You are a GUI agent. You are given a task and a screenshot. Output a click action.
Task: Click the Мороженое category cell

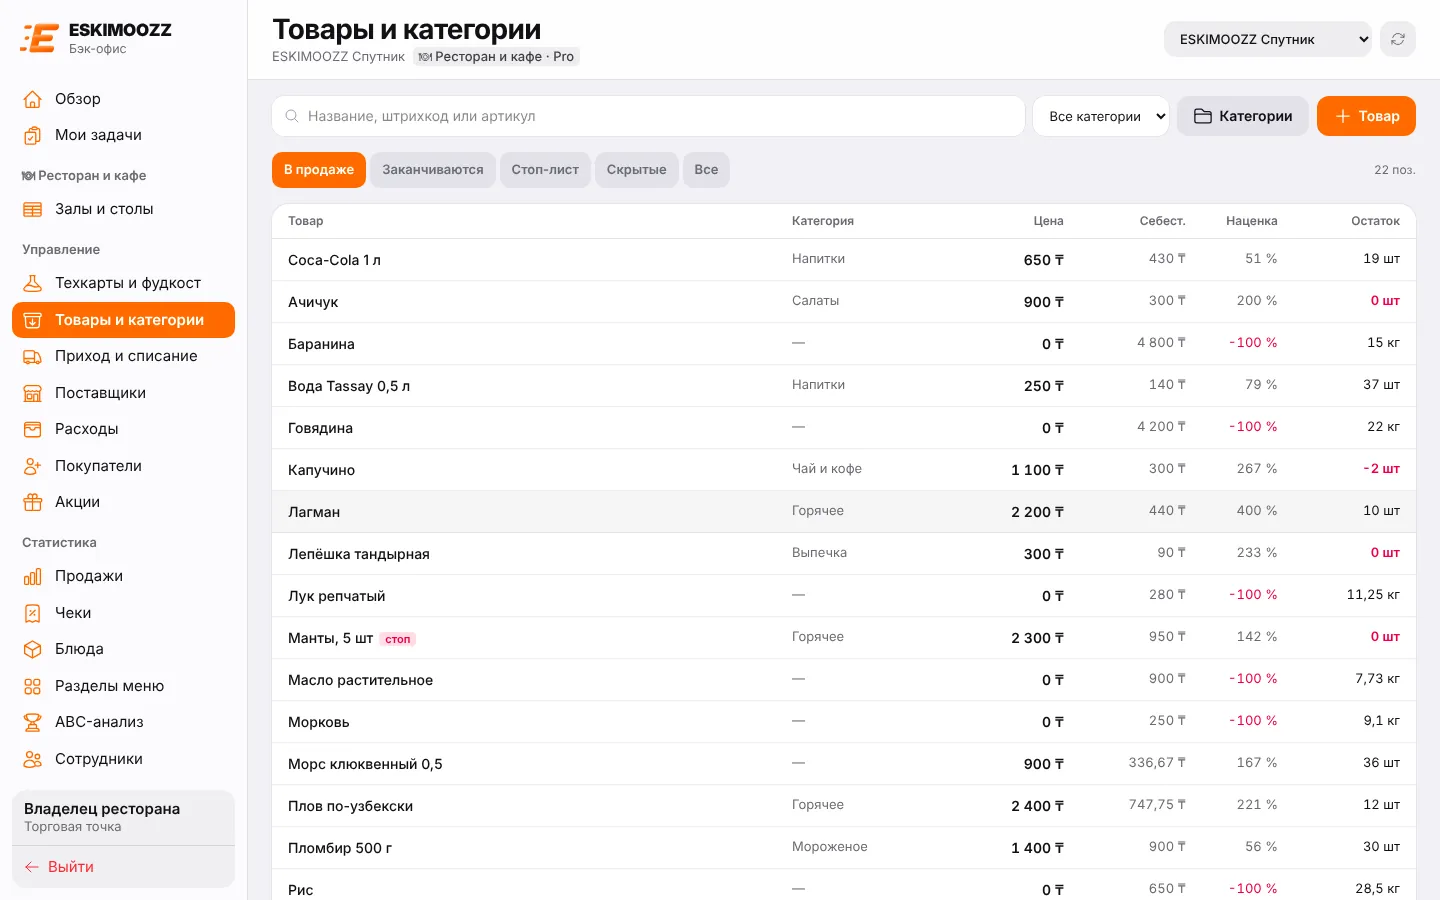coord(830,847)
